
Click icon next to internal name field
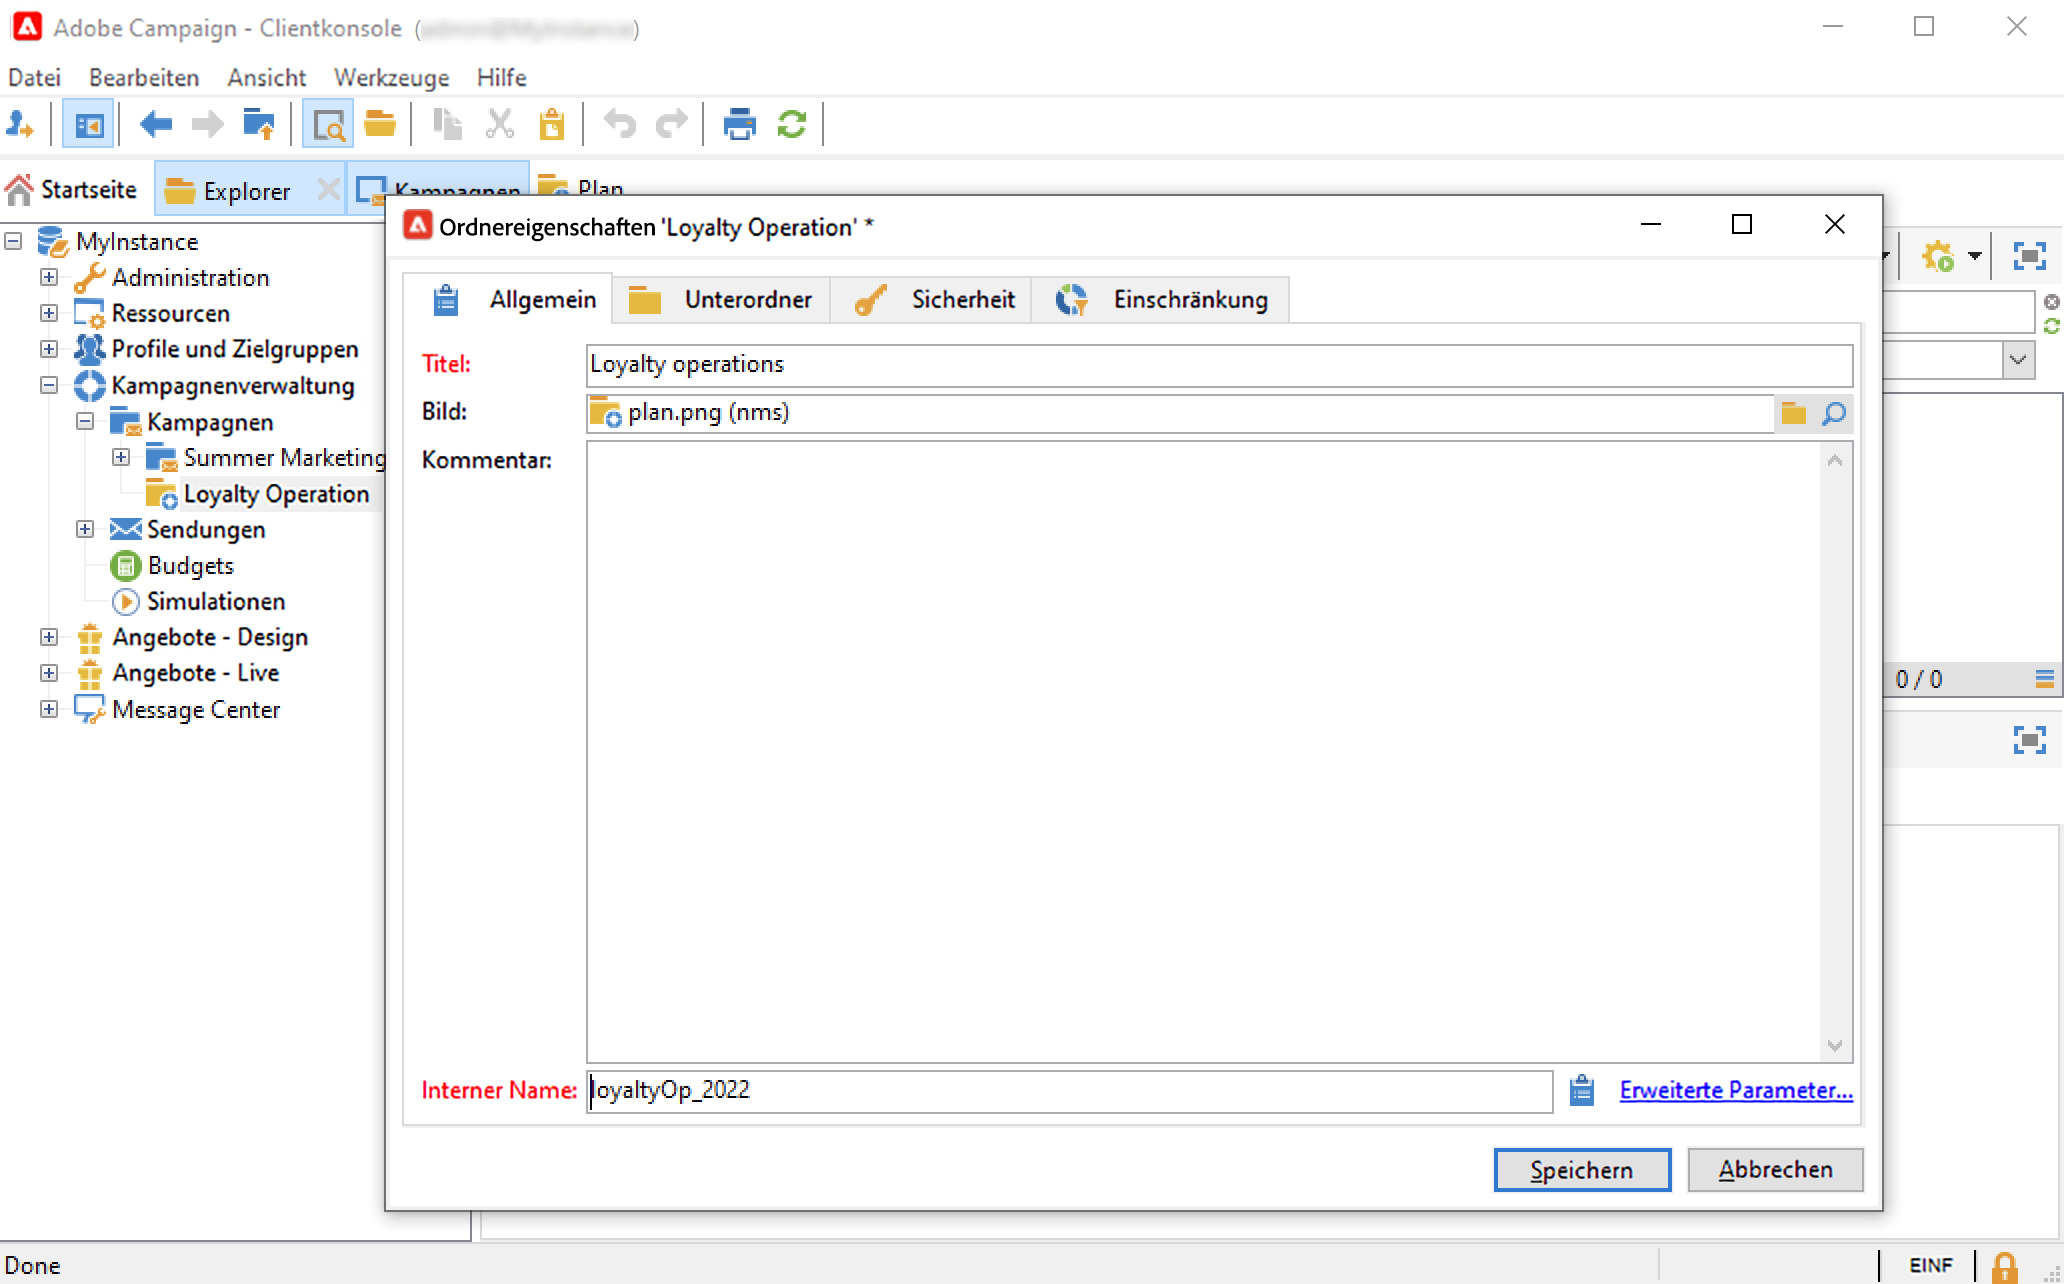click(1581, 1090)
